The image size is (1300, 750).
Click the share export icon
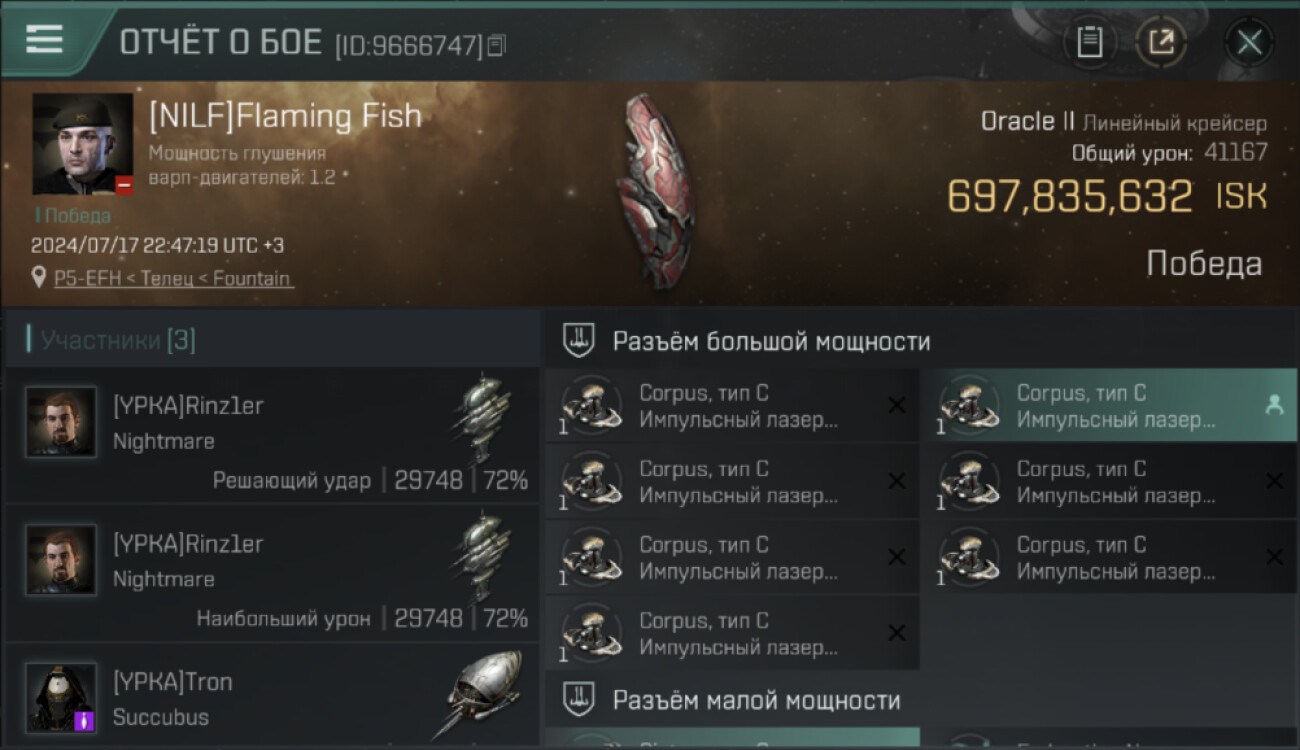pos(1161,42)
